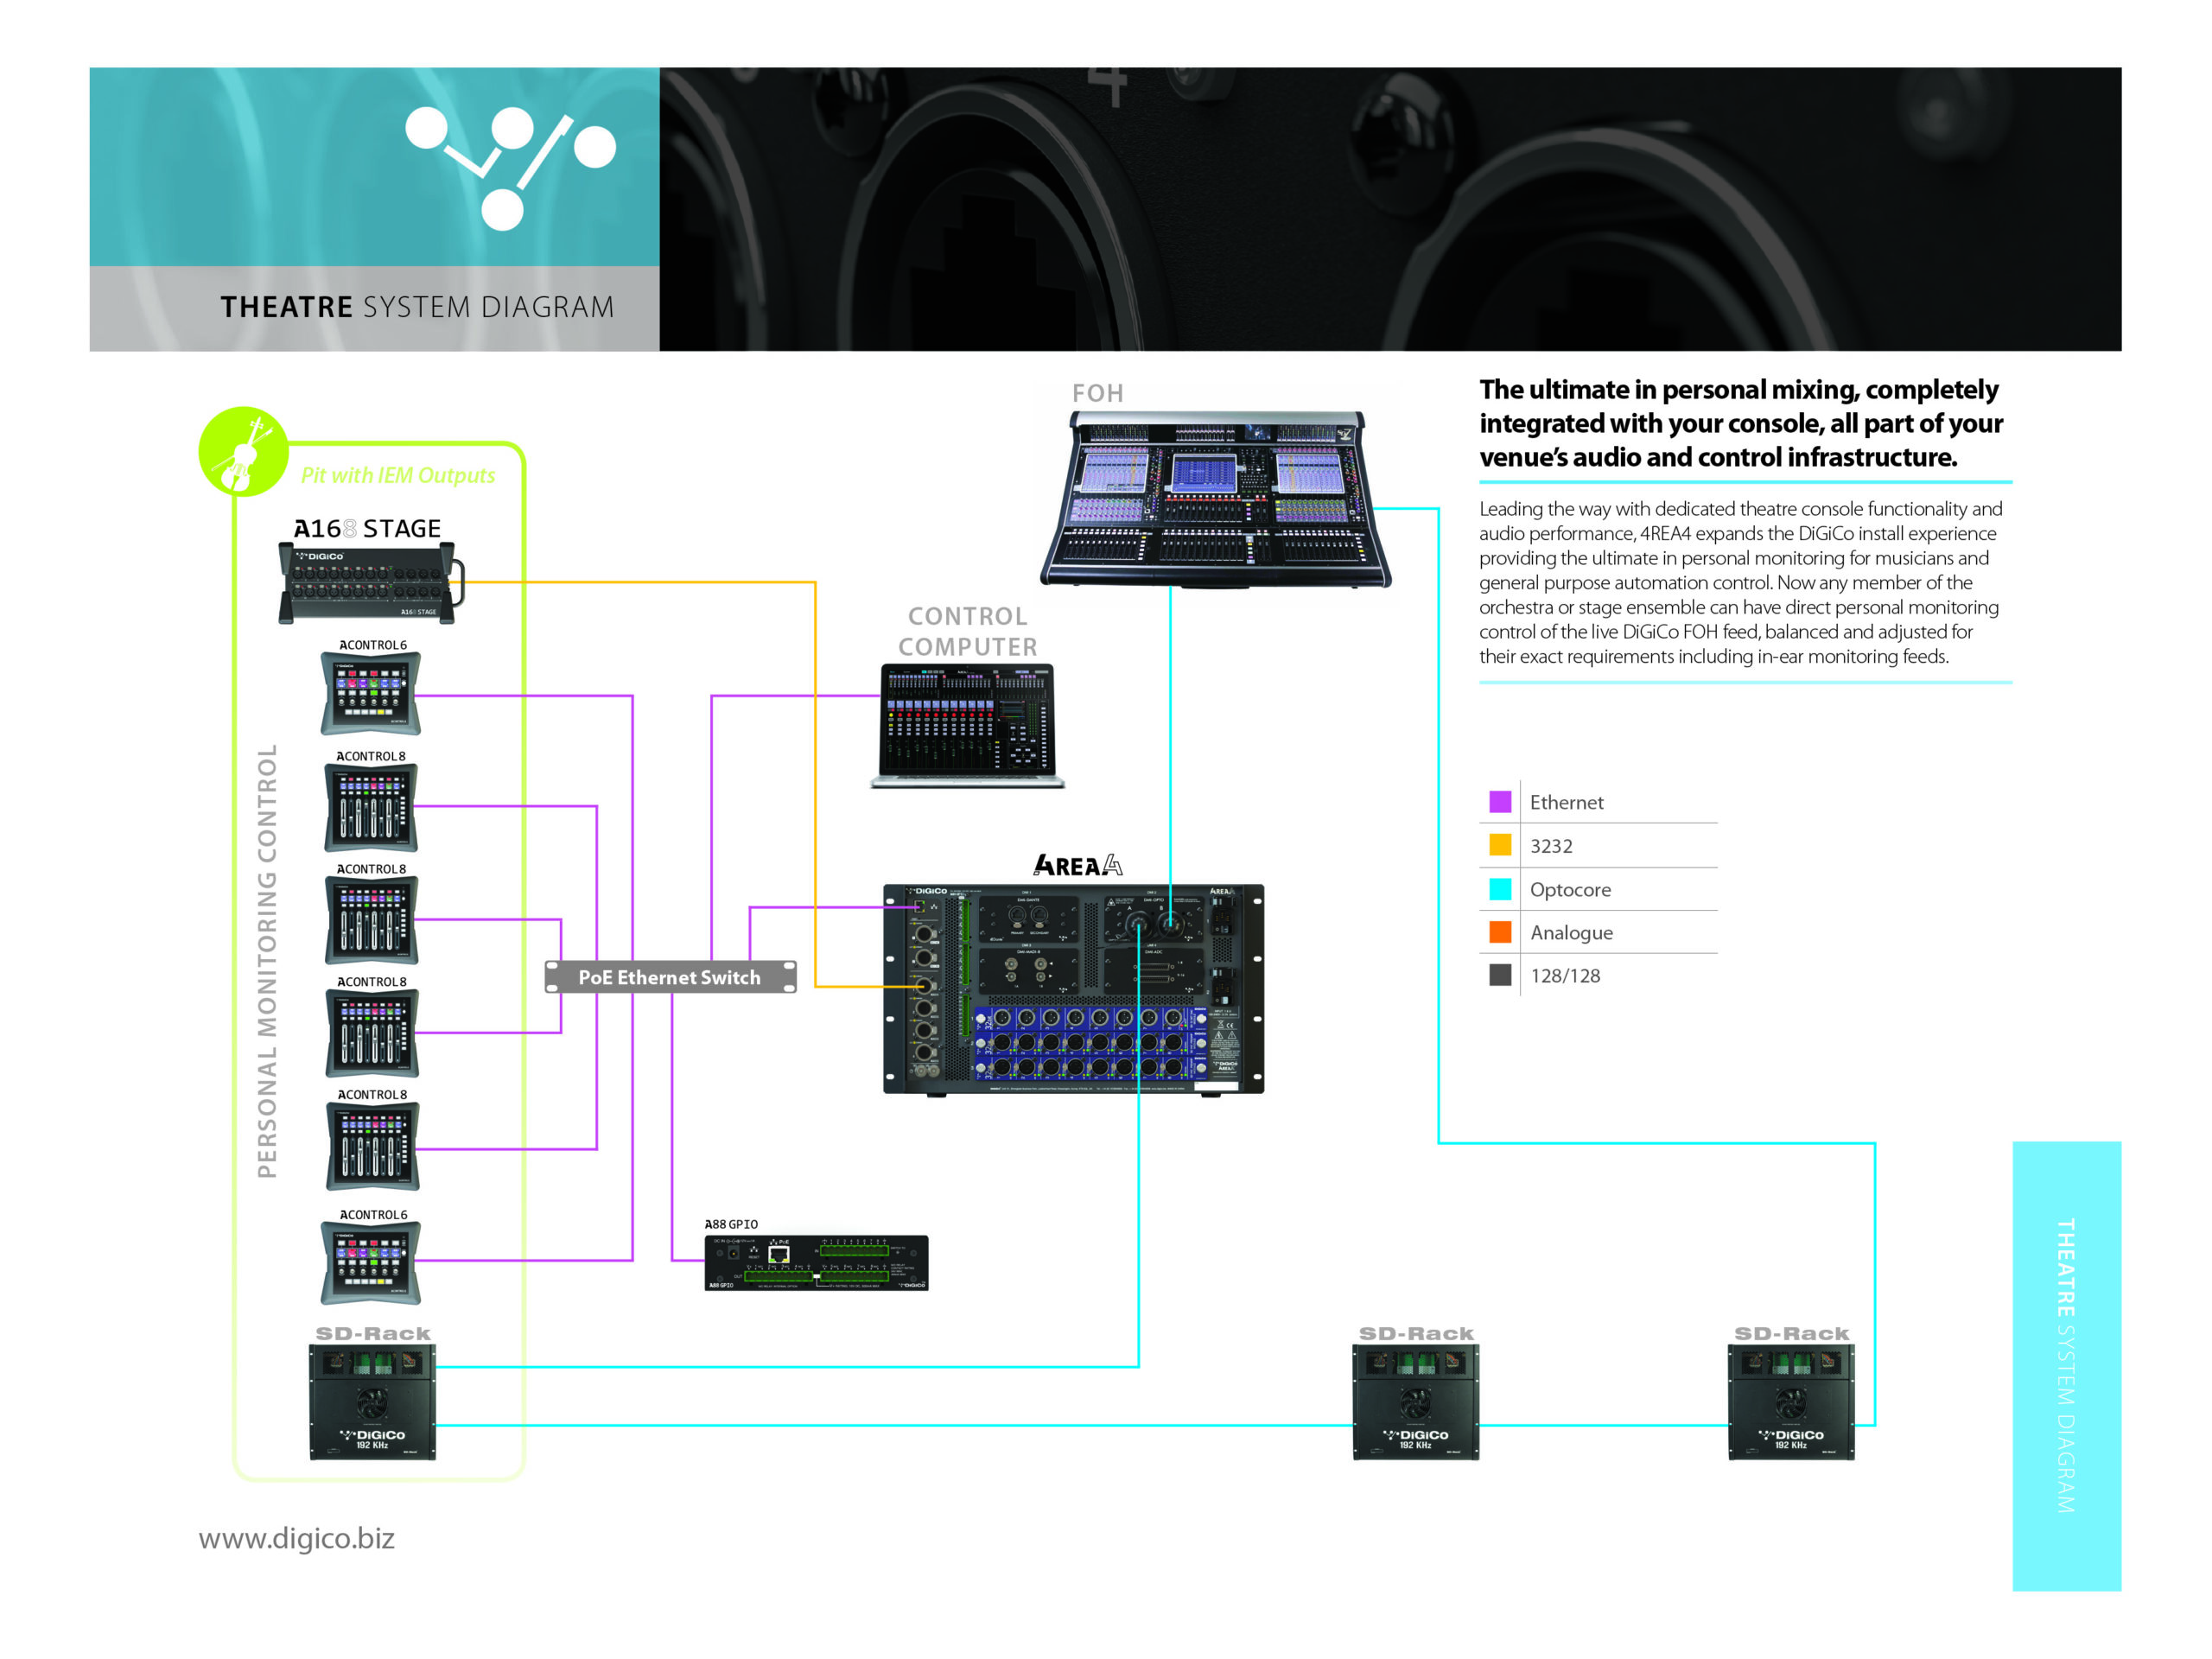This screenshot has width=2212, height=1659.
Task: Click the 4REA4 logo text above rack
Action: coord(1078,866)
